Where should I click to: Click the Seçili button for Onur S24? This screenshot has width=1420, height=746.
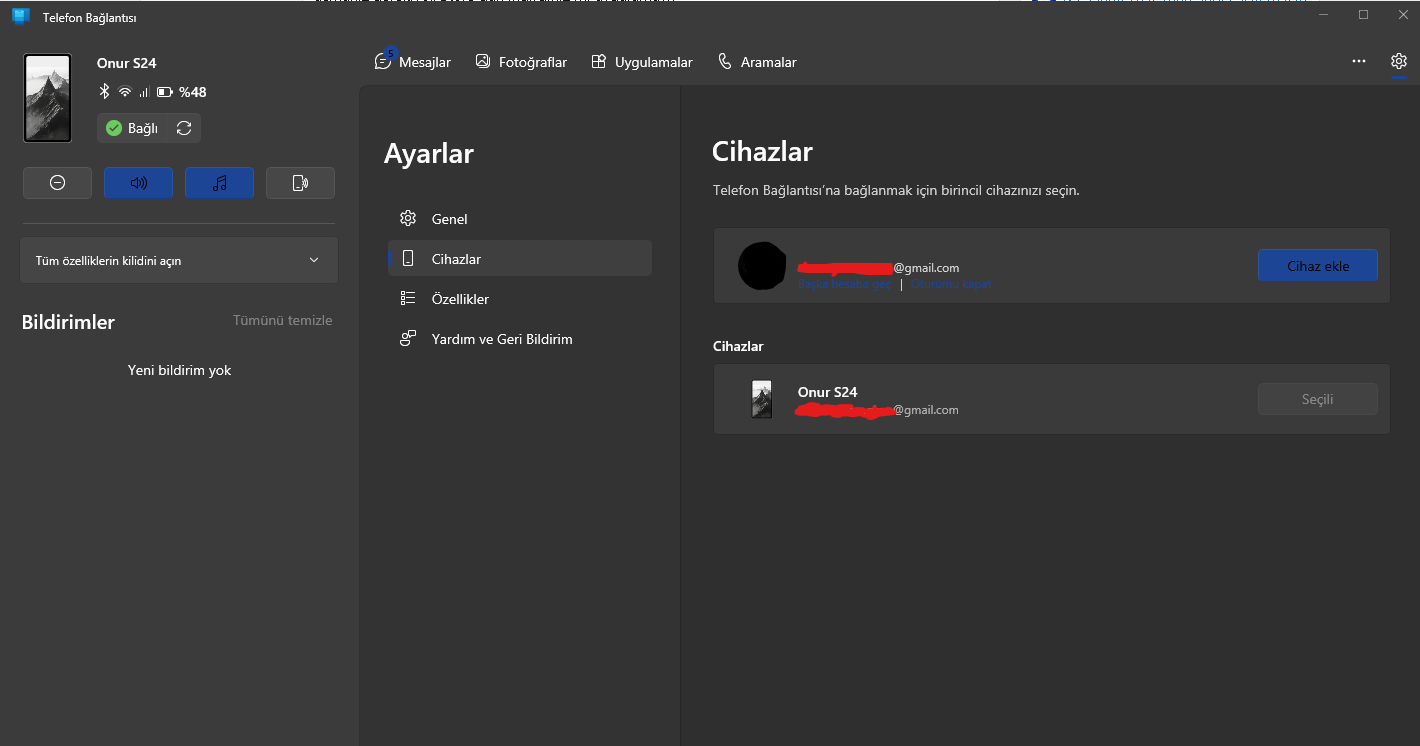pos(1317,399)
